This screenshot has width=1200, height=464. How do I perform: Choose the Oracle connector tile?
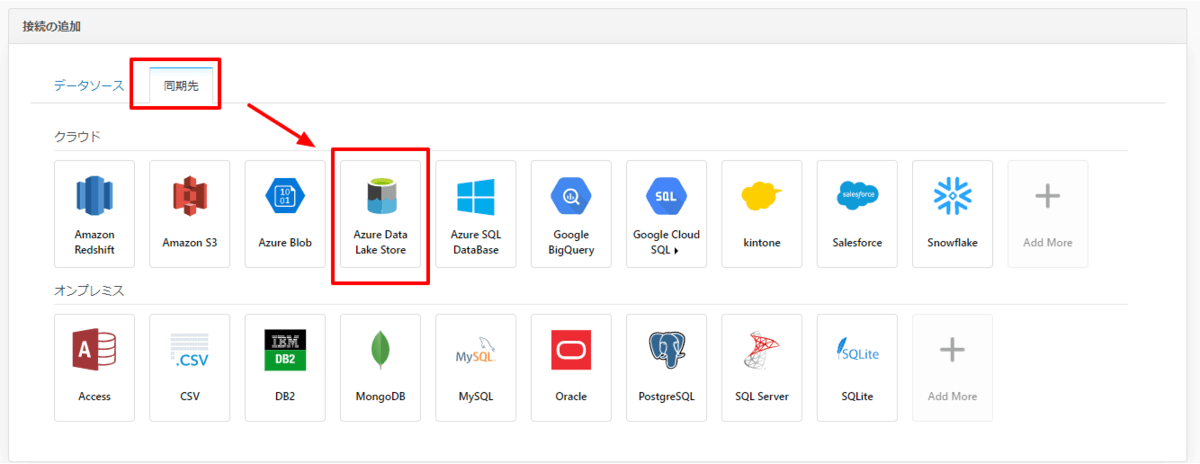[571, 368]
